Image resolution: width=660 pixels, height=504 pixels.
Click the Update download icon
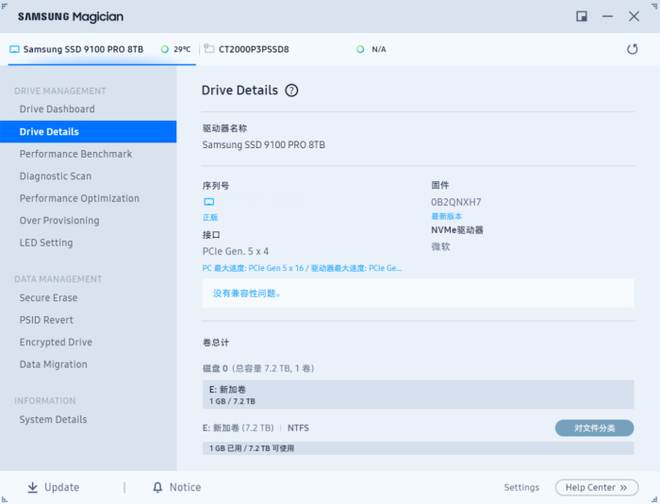[x=32, y=487]
